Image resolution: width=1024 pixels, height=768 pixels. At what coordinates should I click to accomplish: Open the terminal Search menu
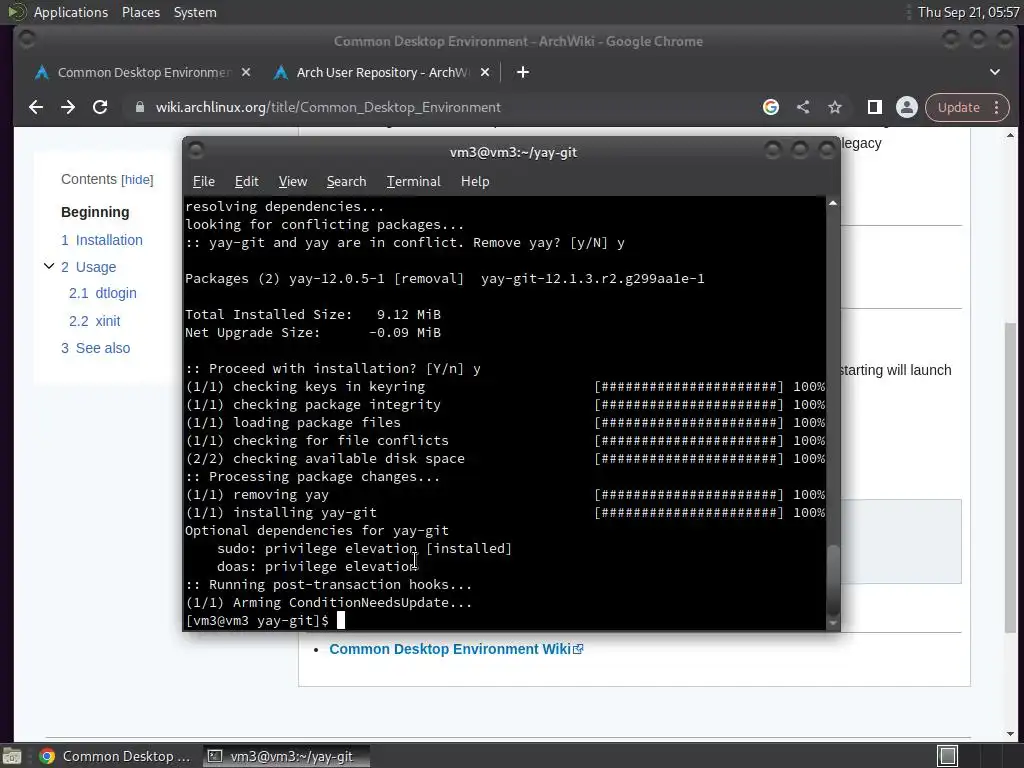click(346, 182)
